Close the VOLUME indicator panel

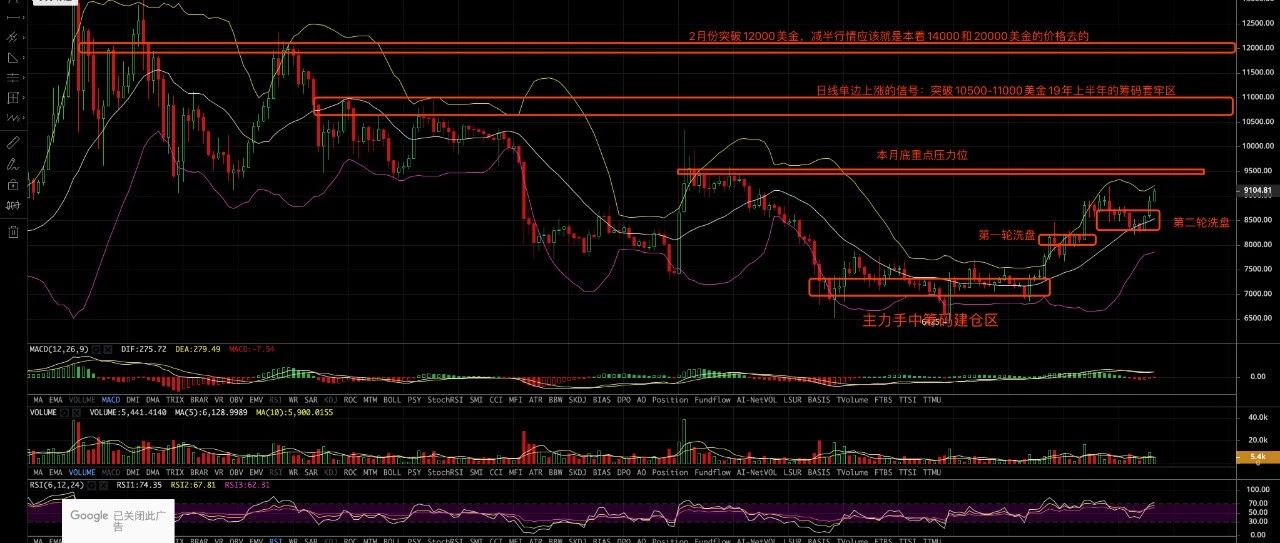76,412
